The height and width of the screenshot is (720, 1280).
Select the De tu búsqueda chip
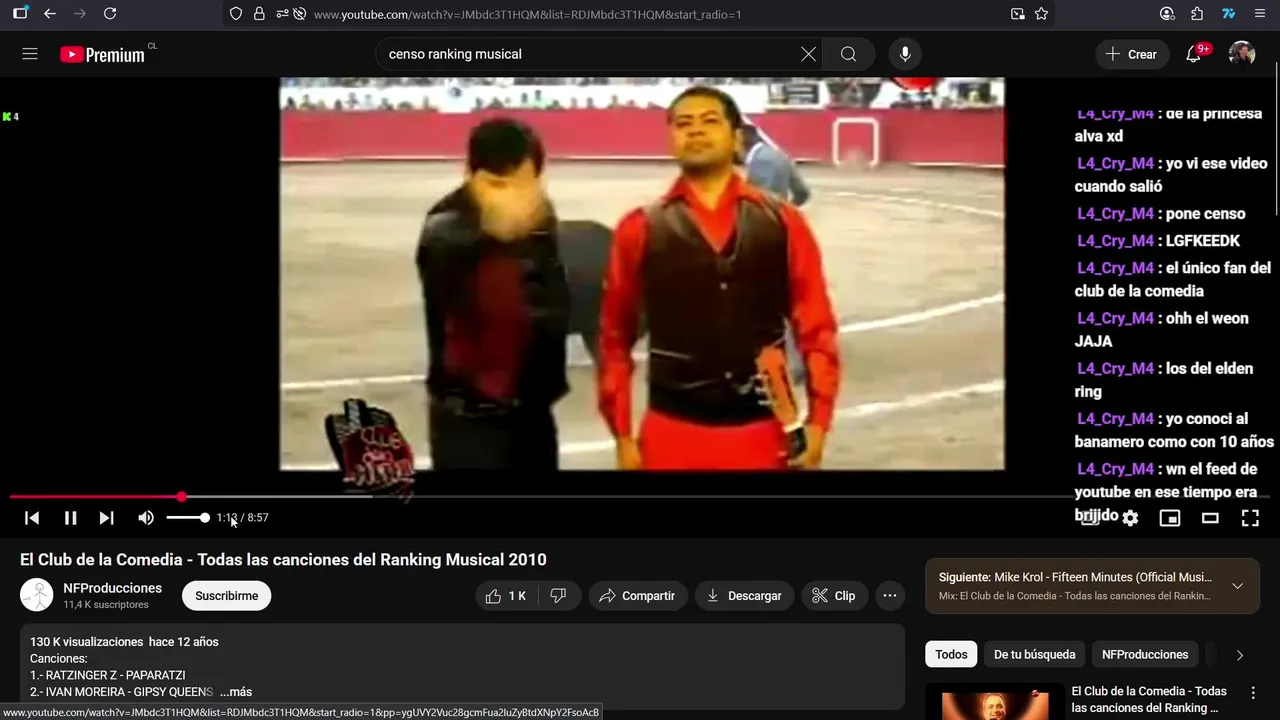[x=1034, y=655]
